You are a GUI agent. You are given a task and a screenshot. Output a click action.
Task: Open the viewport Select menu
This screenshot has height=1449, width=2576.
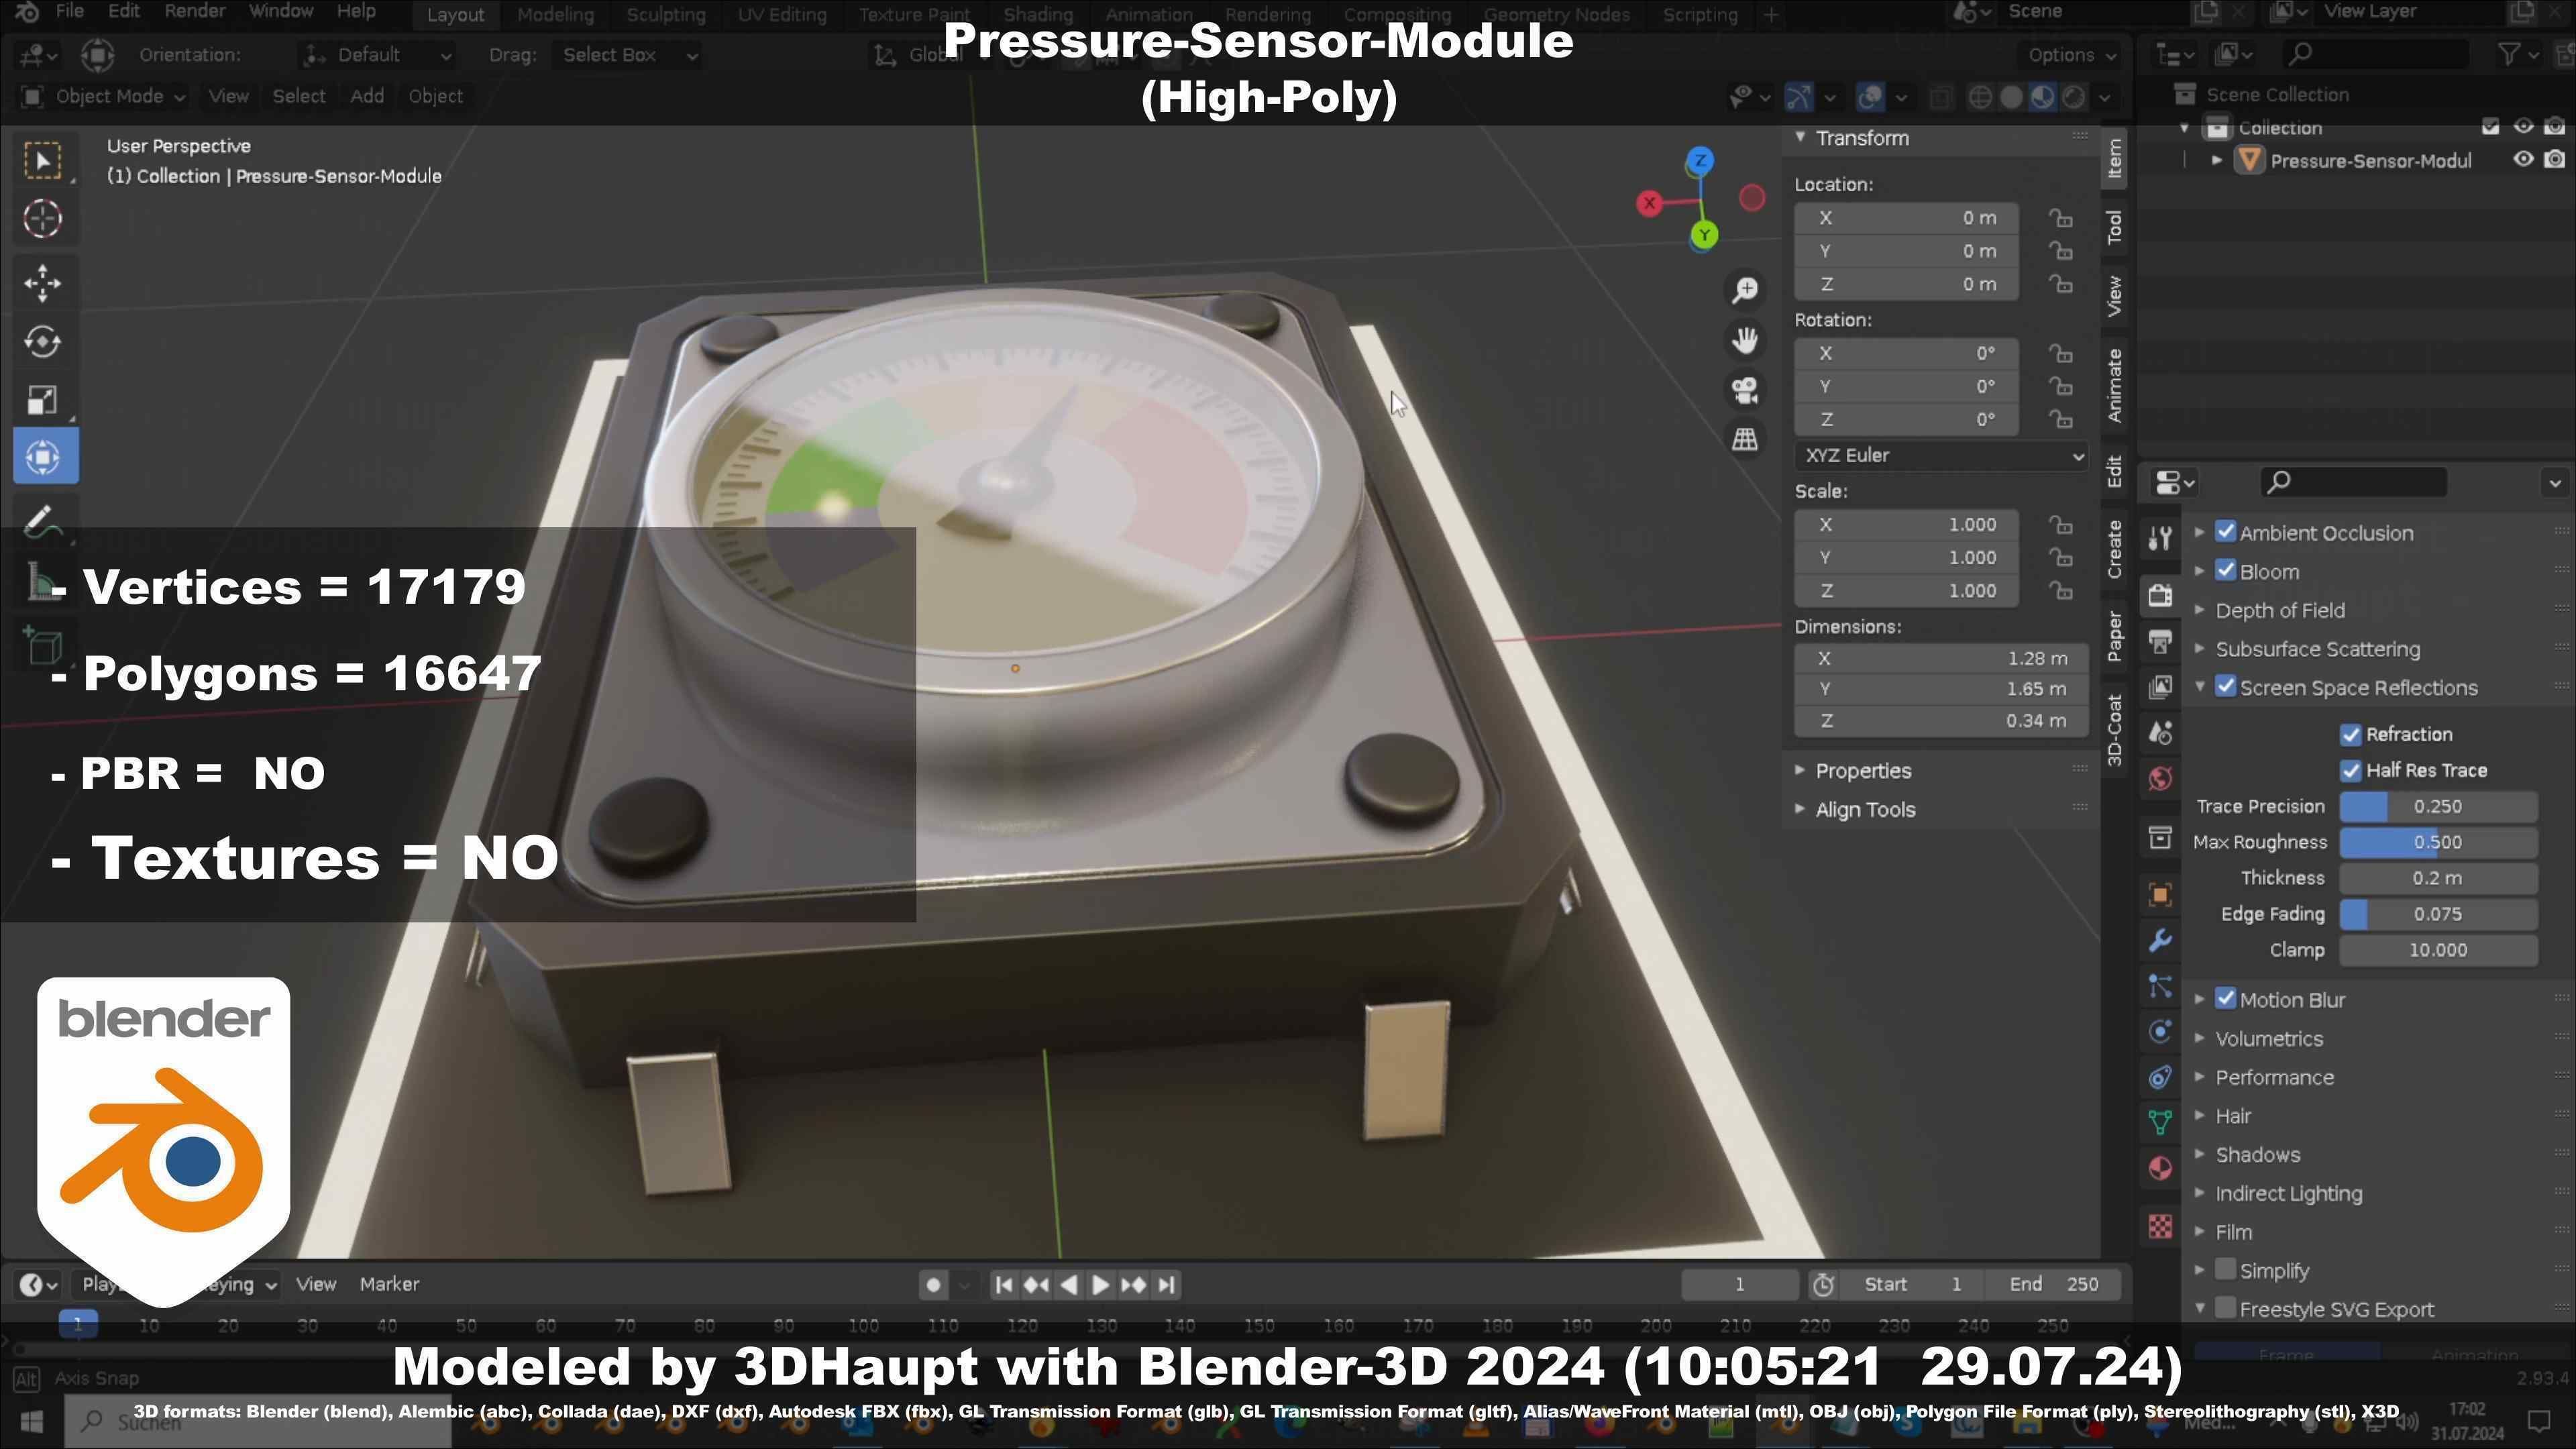tap(299, 97)
